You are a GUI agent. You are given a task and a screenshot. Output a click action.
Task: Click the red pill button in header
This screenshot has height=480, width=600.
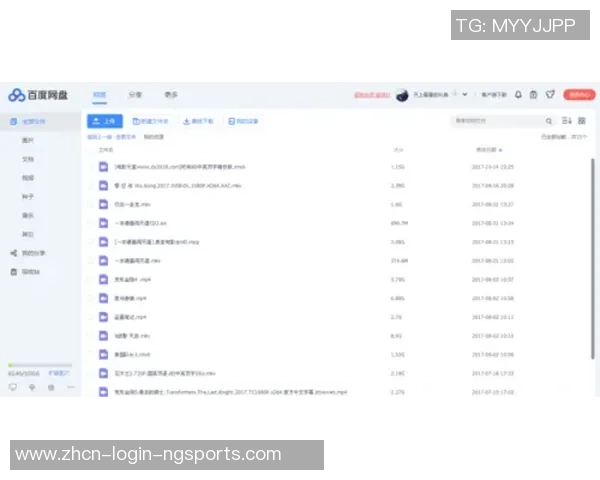point(579,95)
